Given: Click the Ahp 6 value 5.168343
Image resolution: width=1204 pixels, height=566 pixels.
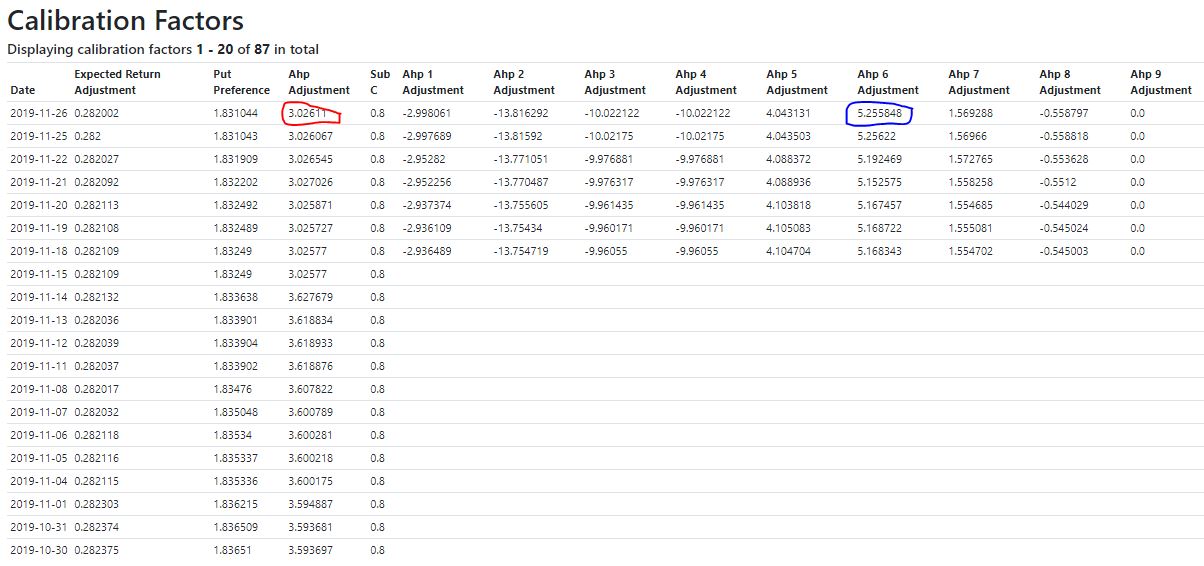Looking at the screenshot, I should tap(879, 251).
